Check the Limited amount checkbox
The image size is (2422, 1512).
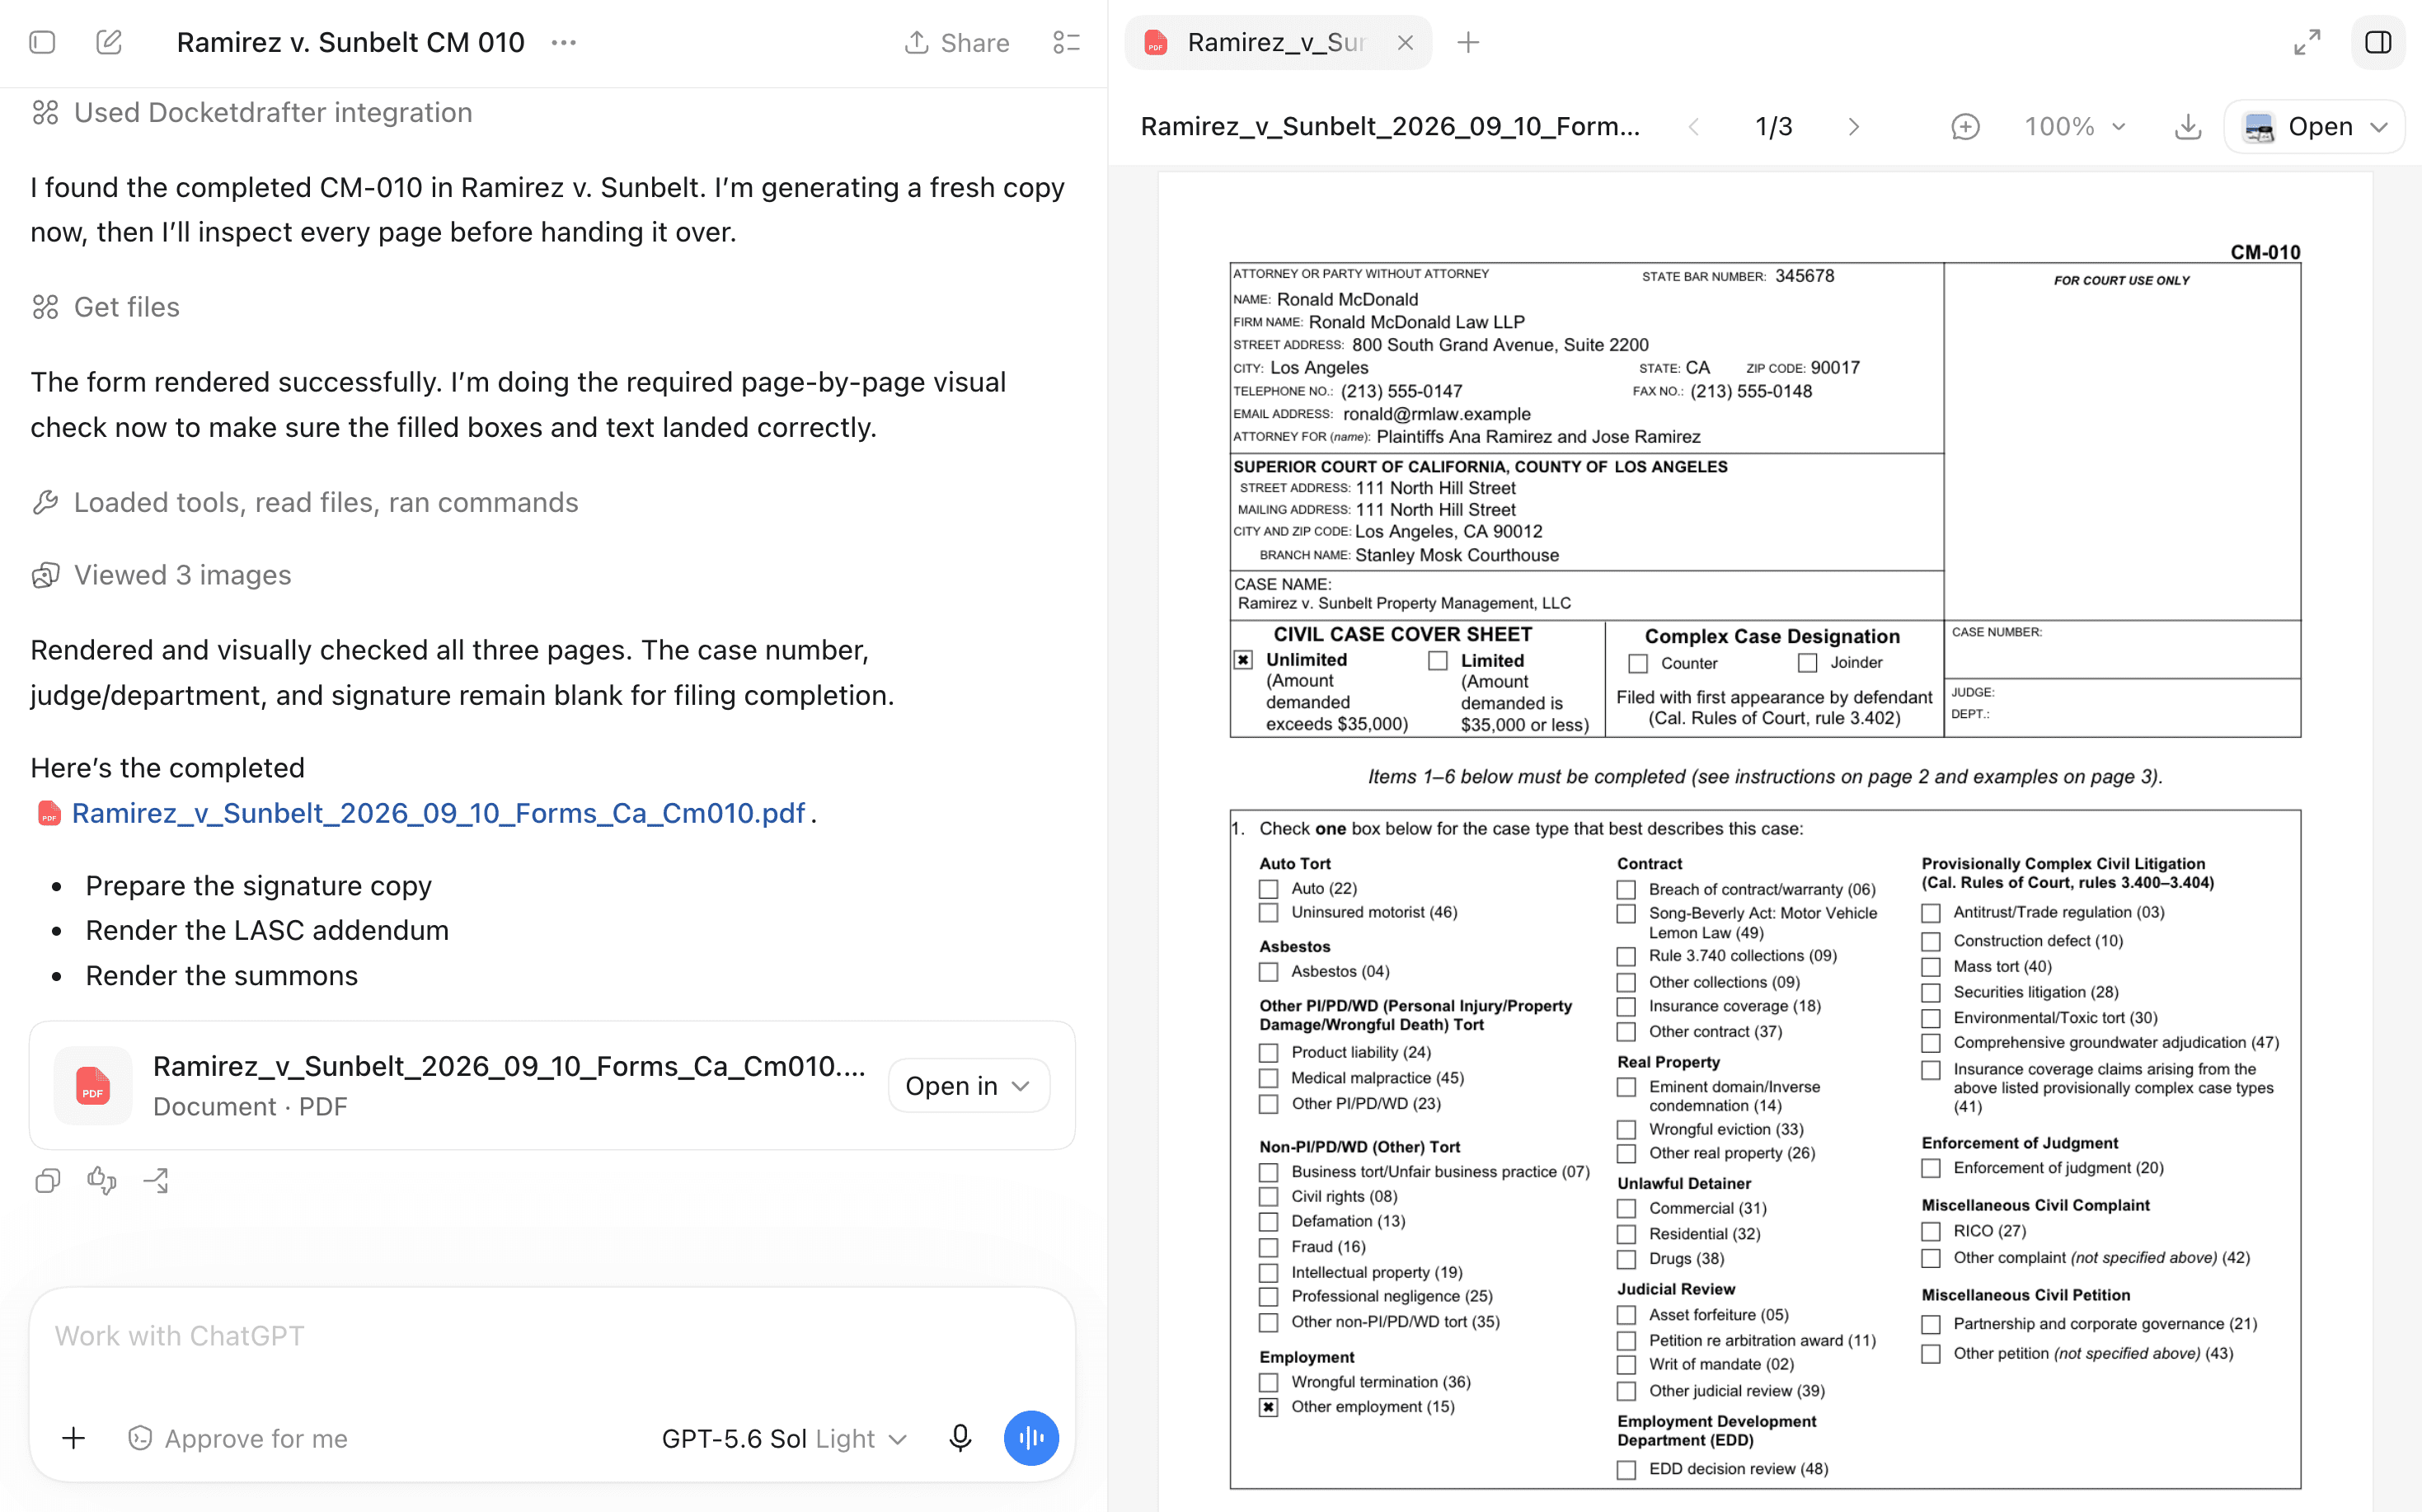pyautogui.click(x=1438, y=661)
